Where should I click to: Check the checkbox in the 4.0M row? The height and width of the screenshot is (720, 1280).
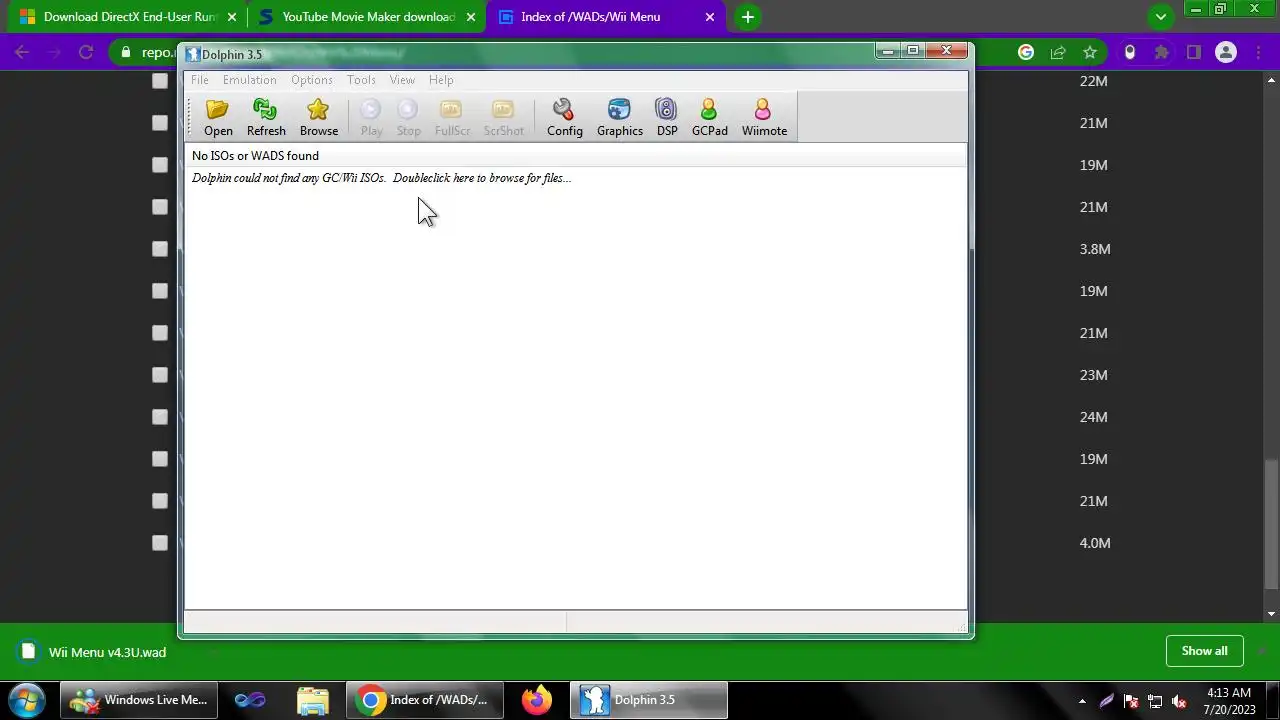click(x=160, y=543)
